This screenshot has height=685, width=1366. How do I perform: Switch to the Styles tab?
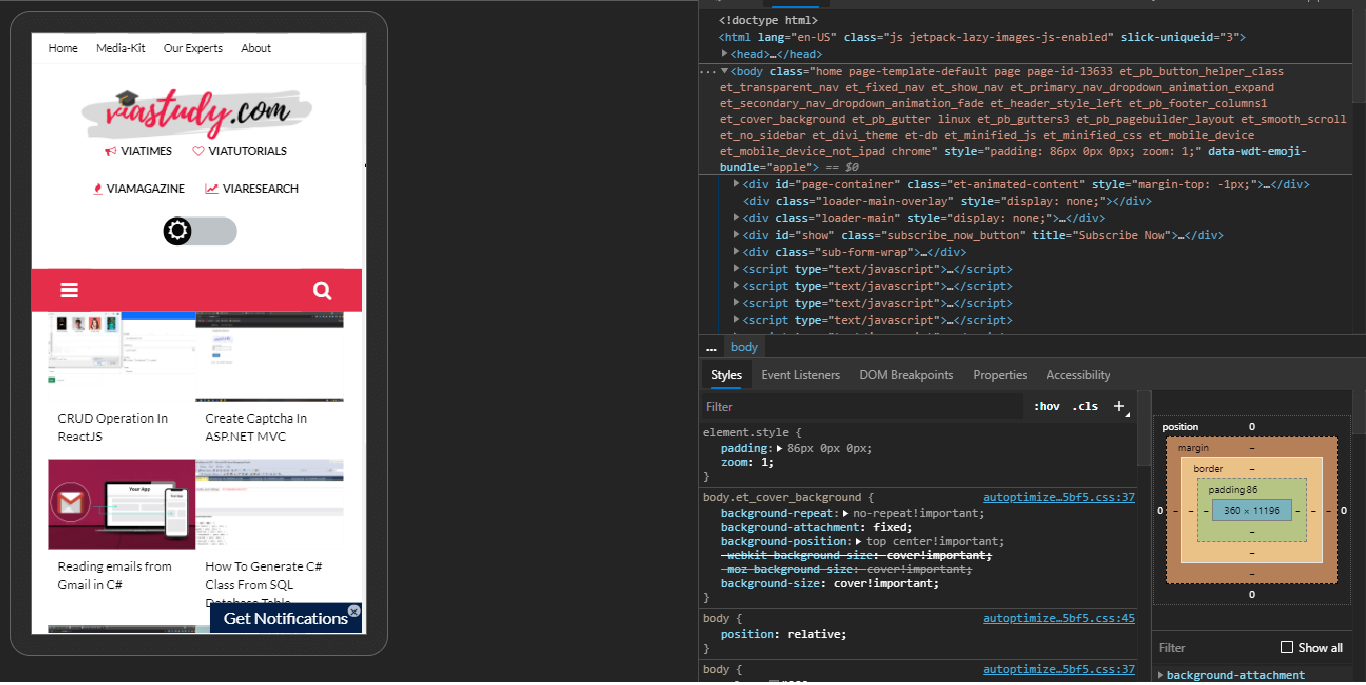tap(726, 375)
